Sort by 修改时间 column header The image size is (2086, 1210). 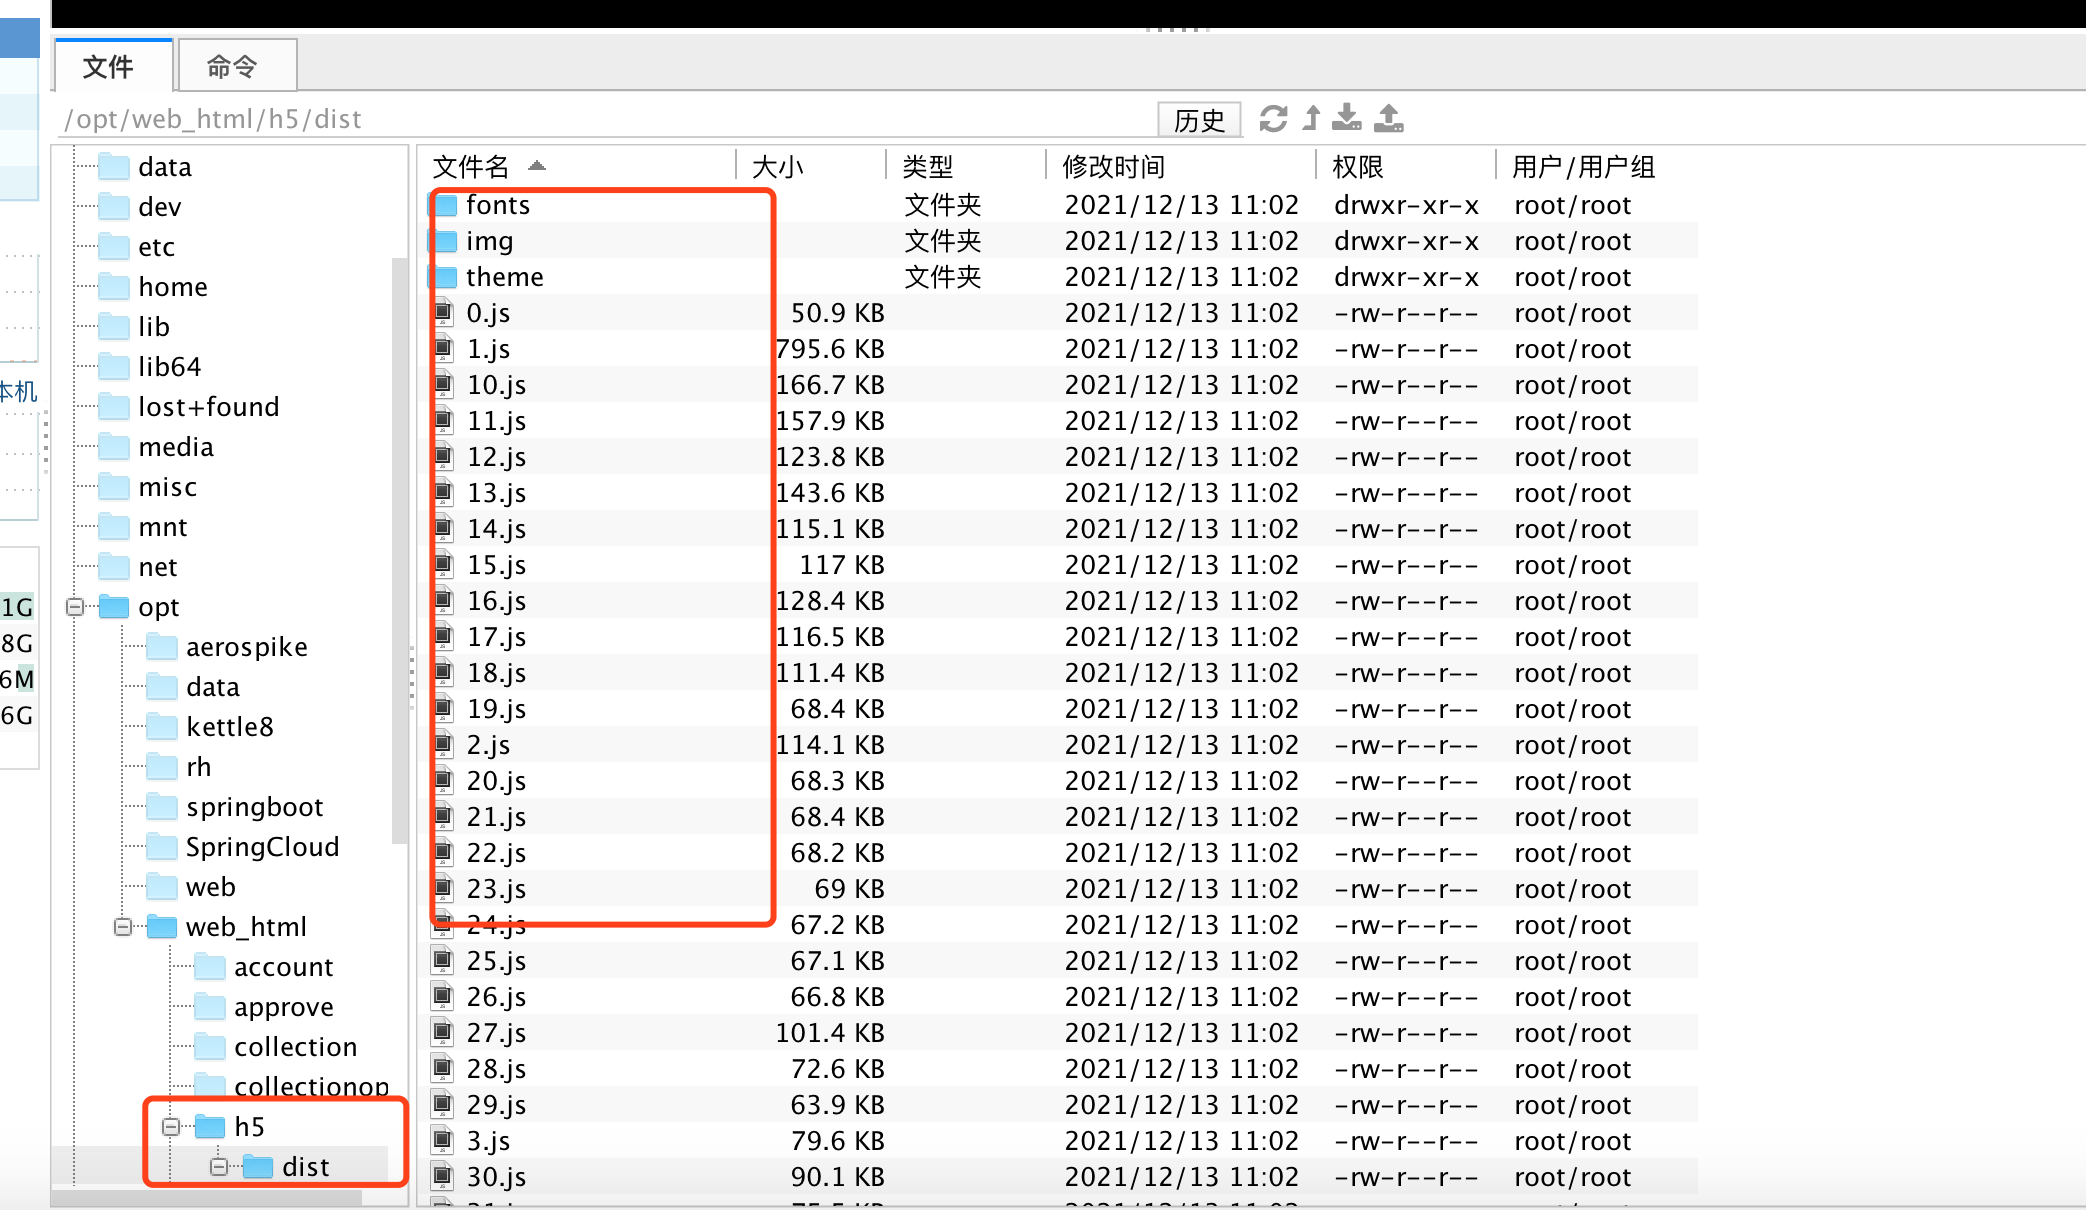(1113, 166)
